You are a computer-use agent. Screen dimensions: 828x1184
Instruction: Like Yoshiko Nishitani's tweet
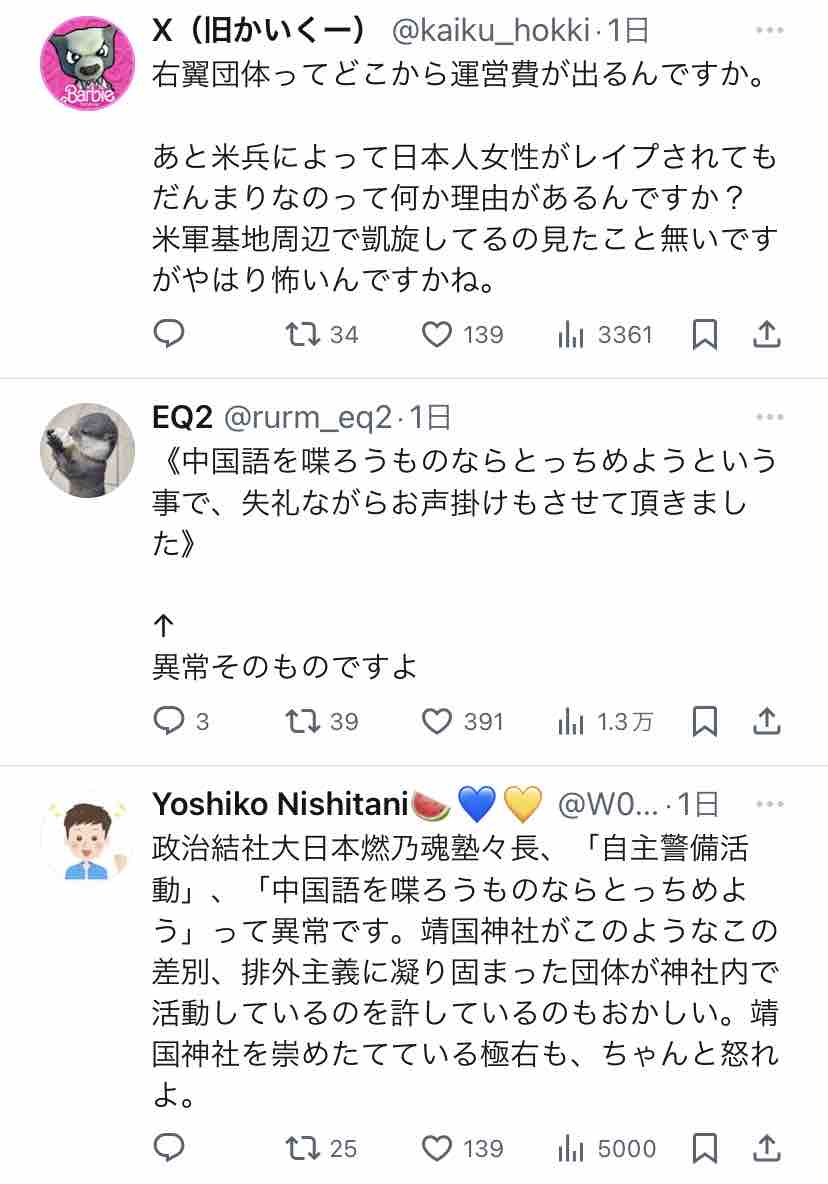(x=437, y=1148)
